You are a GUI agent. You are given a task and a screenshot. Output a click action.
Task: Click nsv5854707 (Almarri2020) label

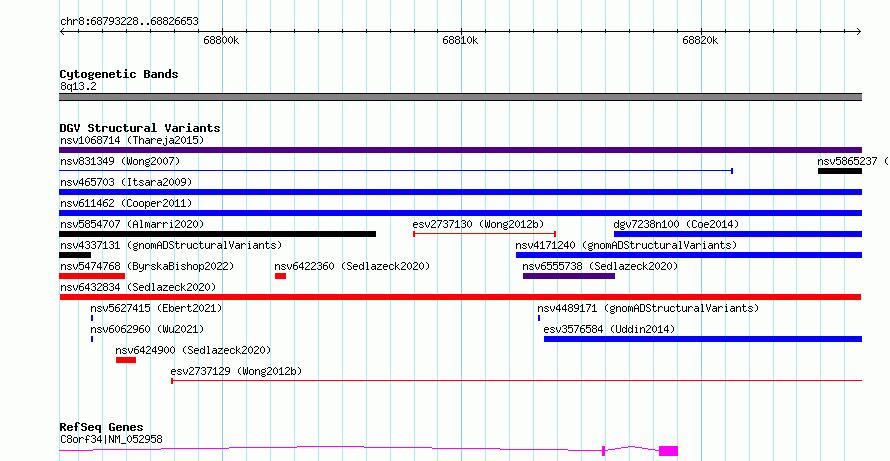132,224
